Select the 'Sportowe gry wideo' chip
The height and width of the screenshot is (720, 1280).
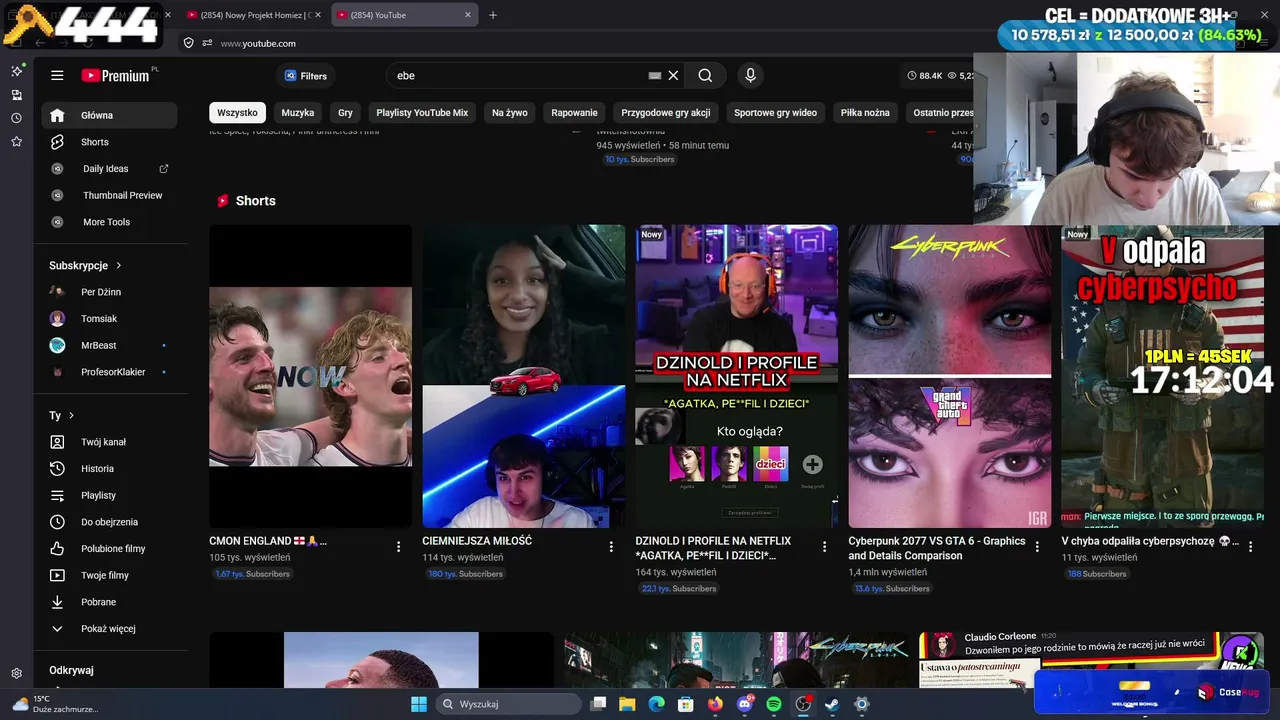[776, 113]
